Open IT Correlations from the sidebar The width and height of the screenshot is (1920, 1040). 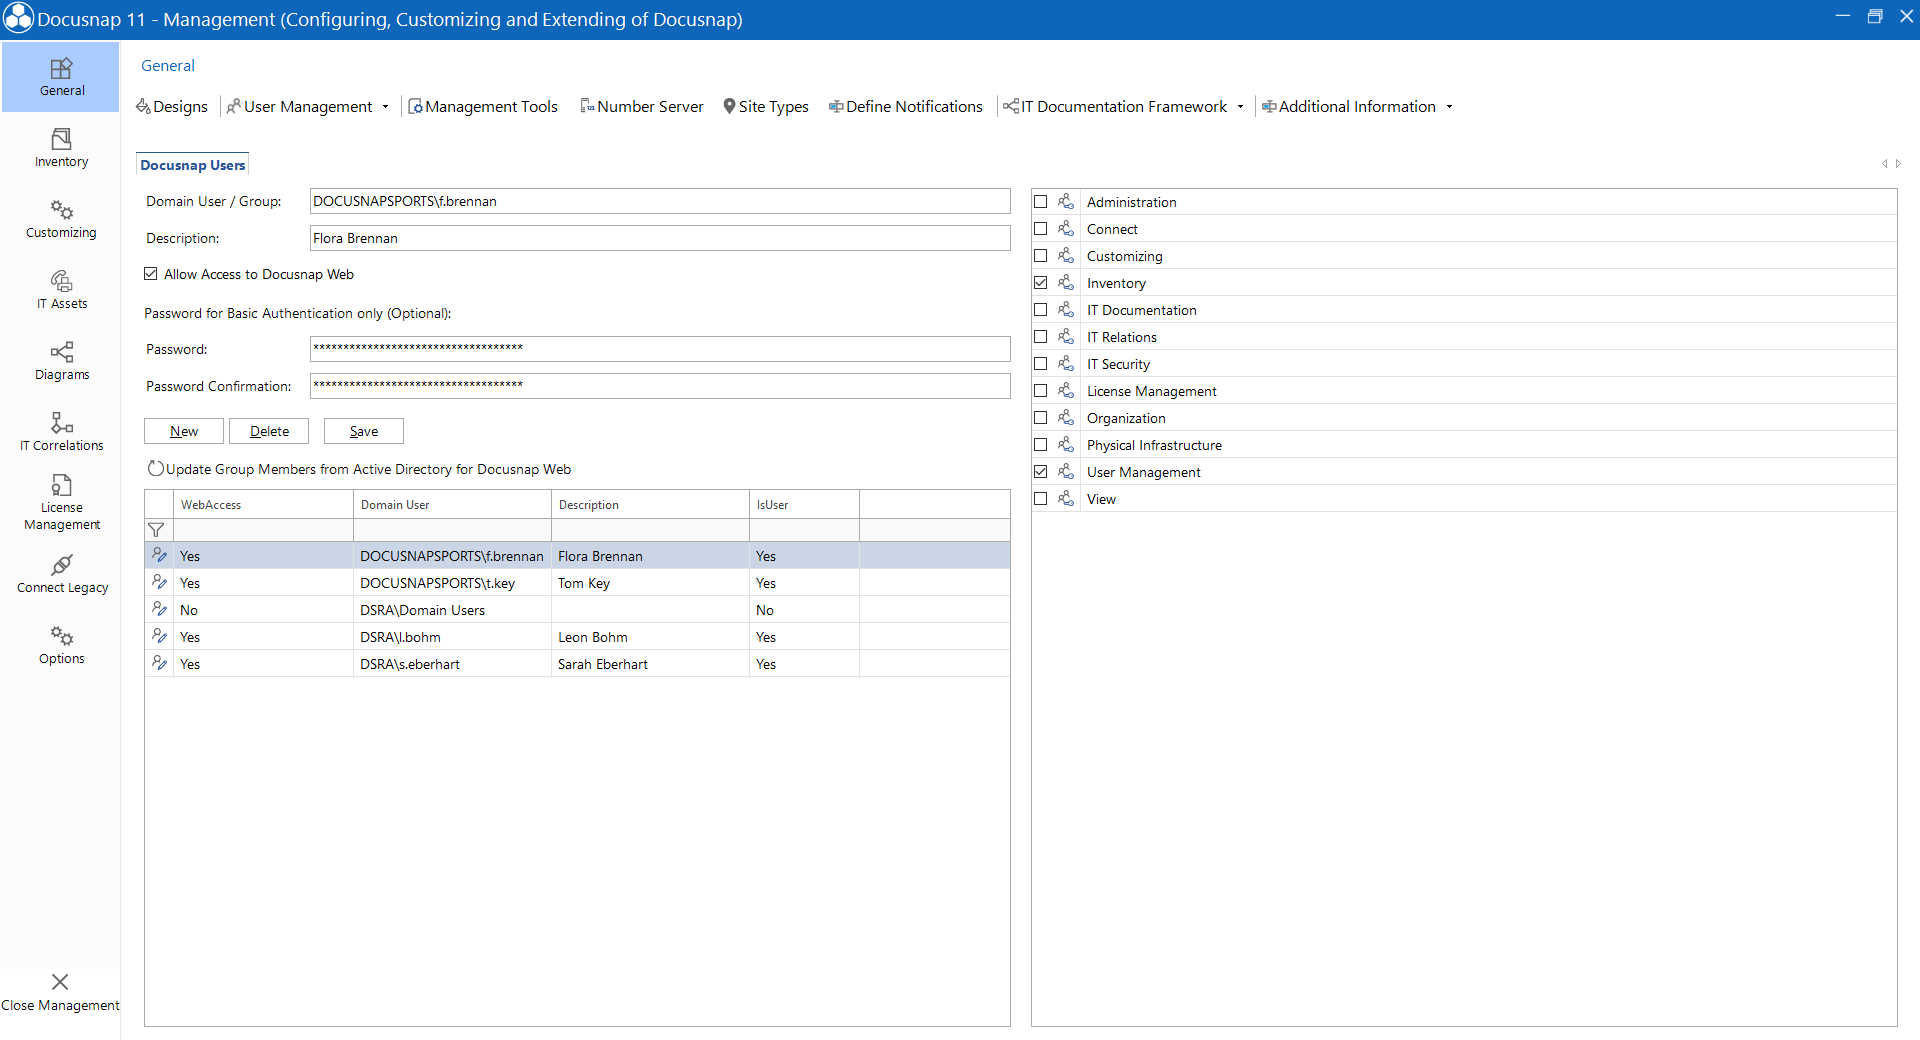(61, 431)
